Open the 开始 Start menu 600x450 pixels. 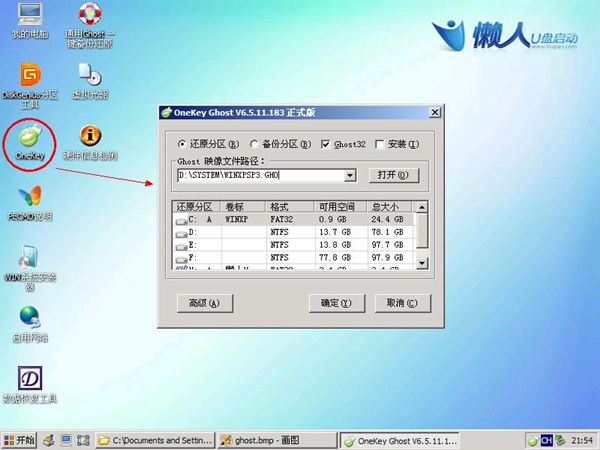coord(19,440)
